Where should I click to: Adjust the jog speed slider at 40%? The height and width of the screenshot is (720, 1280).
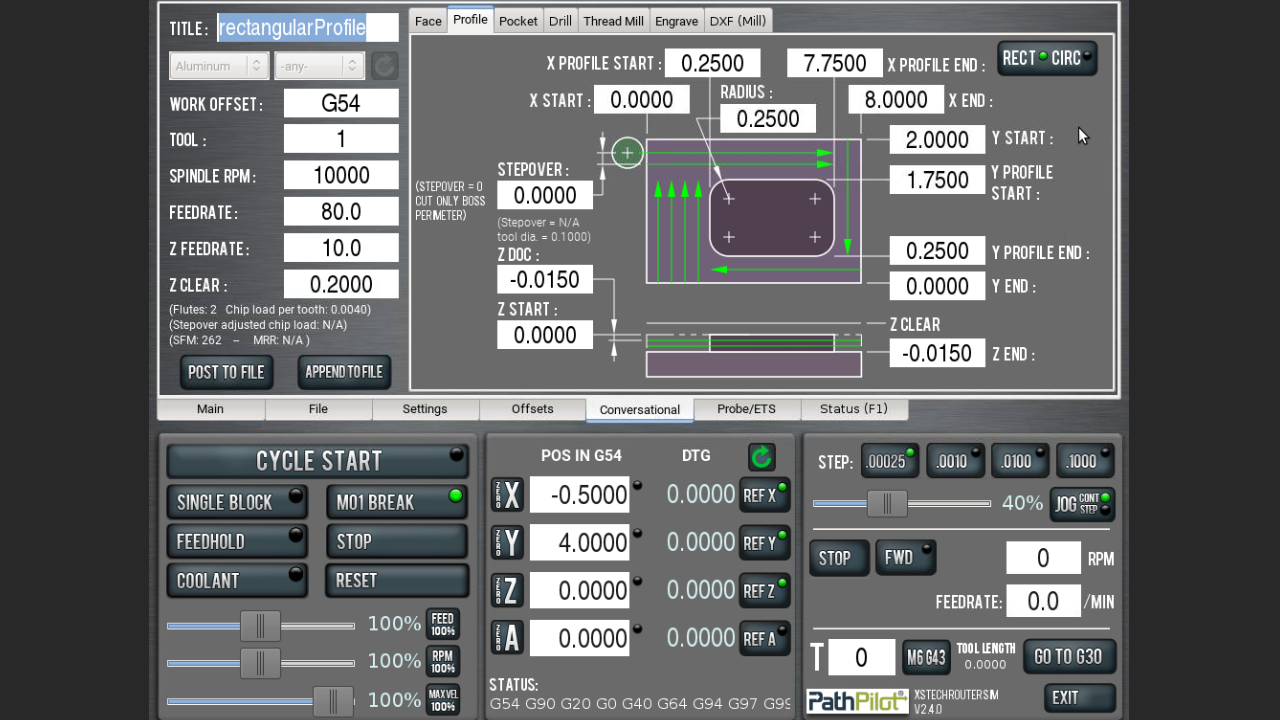[x=886, y=504]
